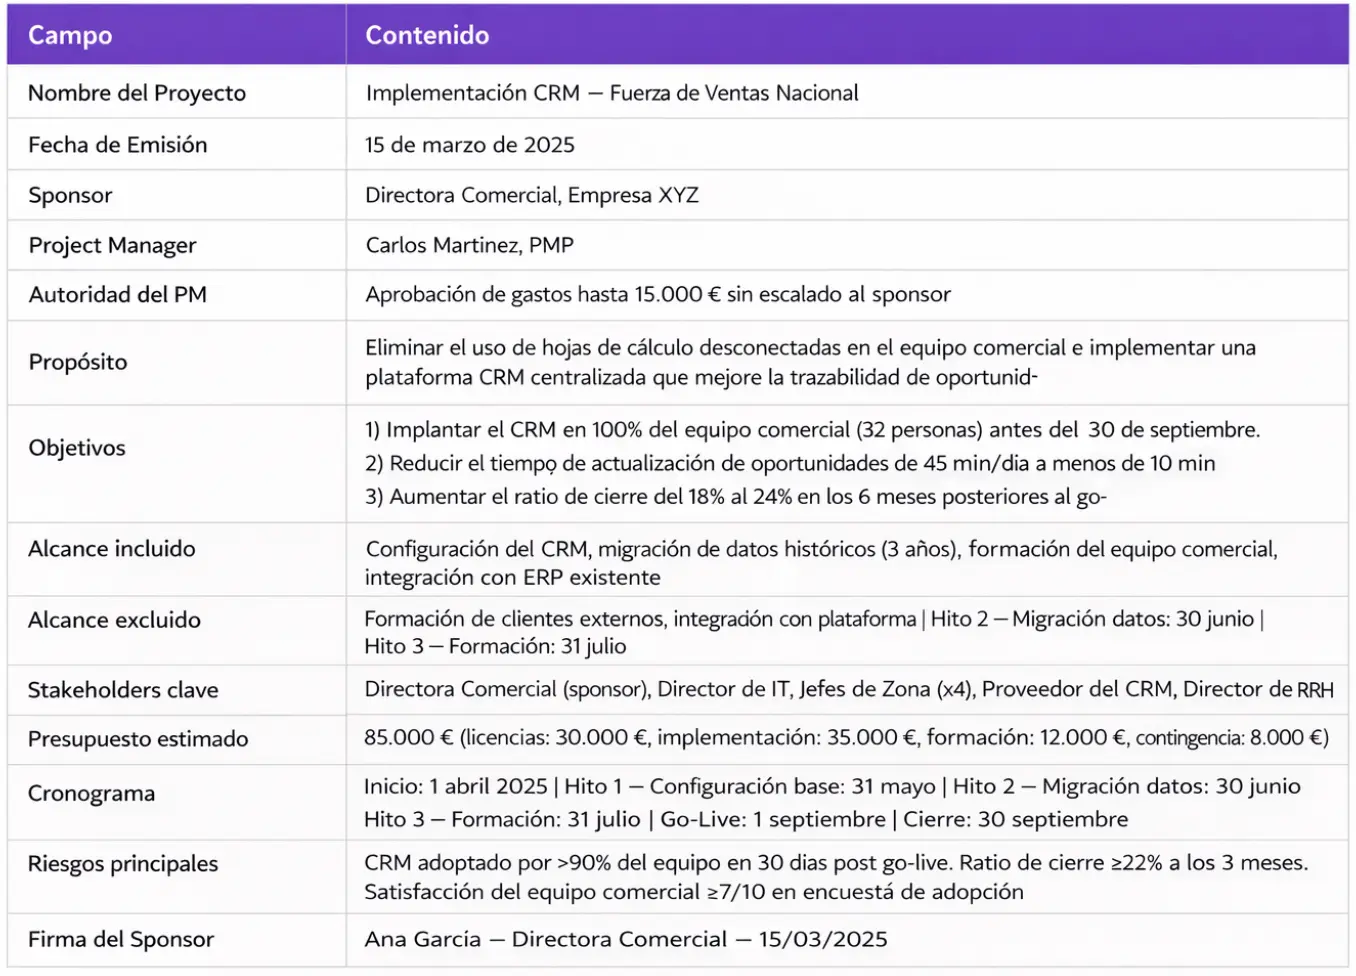The image size is (1356, 976).
Task: Select the Nombre del Proyecto row label
Action: pos(137,93)
